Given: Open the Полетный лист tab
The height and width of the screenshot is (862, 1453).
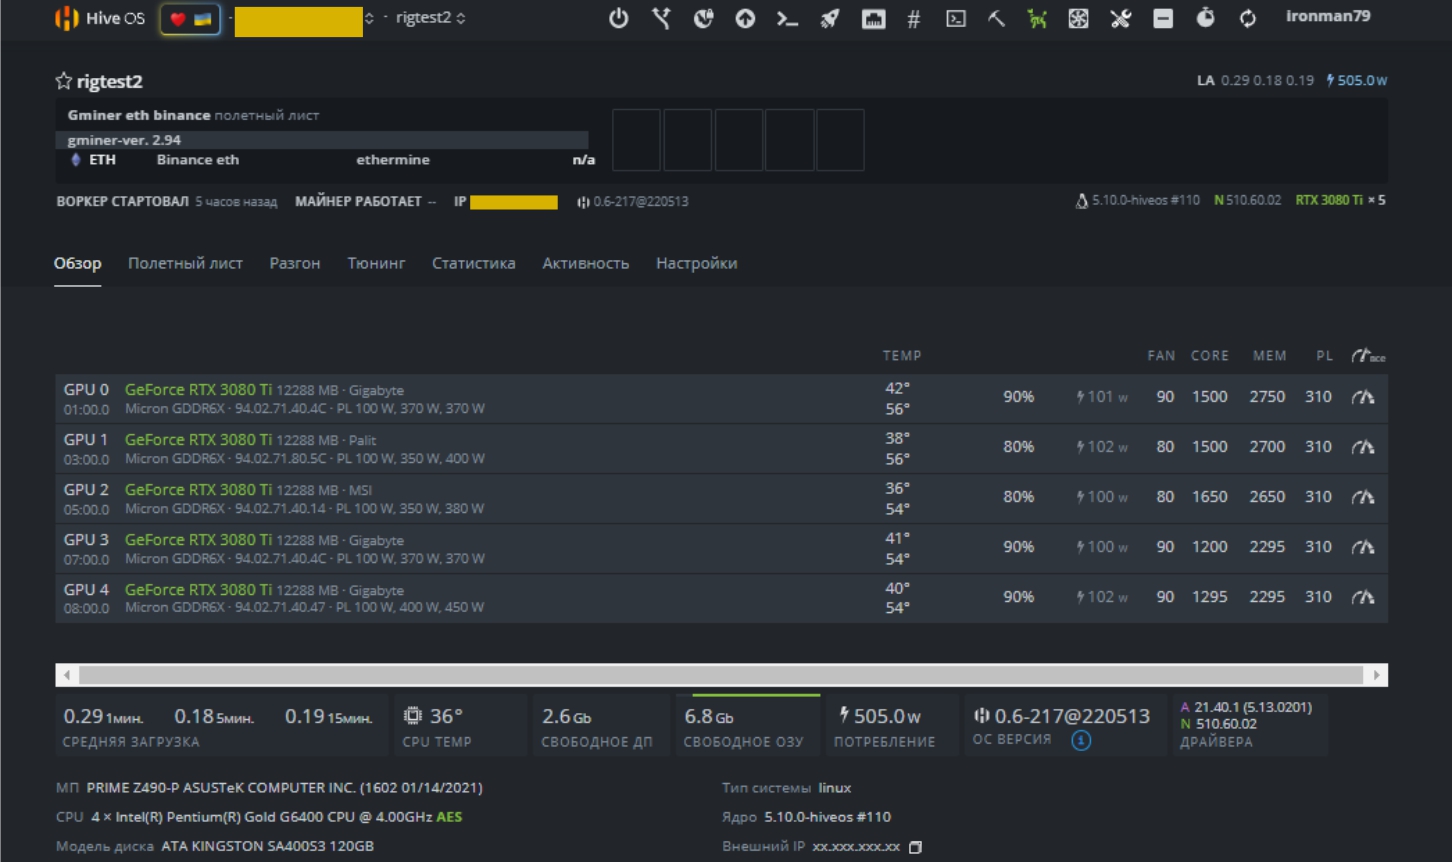Looking at the screenshot, I should [185, 263].
